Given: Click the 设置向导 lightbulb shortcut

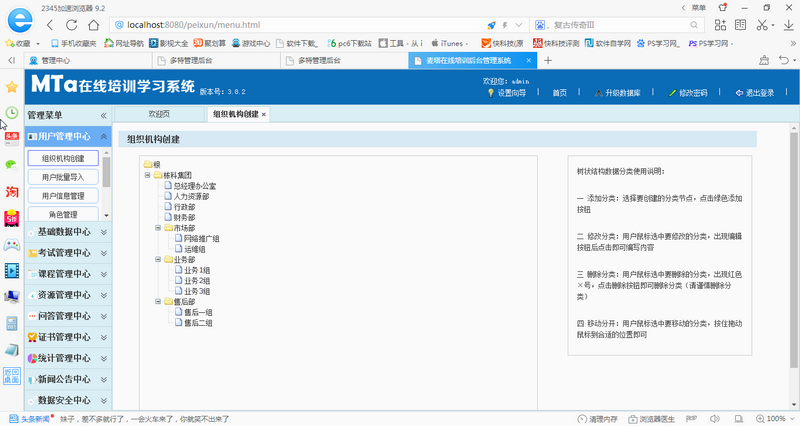Looking at the screenshot, I should 506,93.
